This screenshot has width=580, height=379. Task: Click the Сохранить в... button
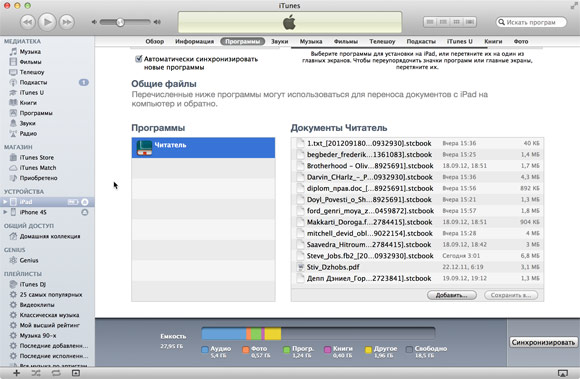511,295
